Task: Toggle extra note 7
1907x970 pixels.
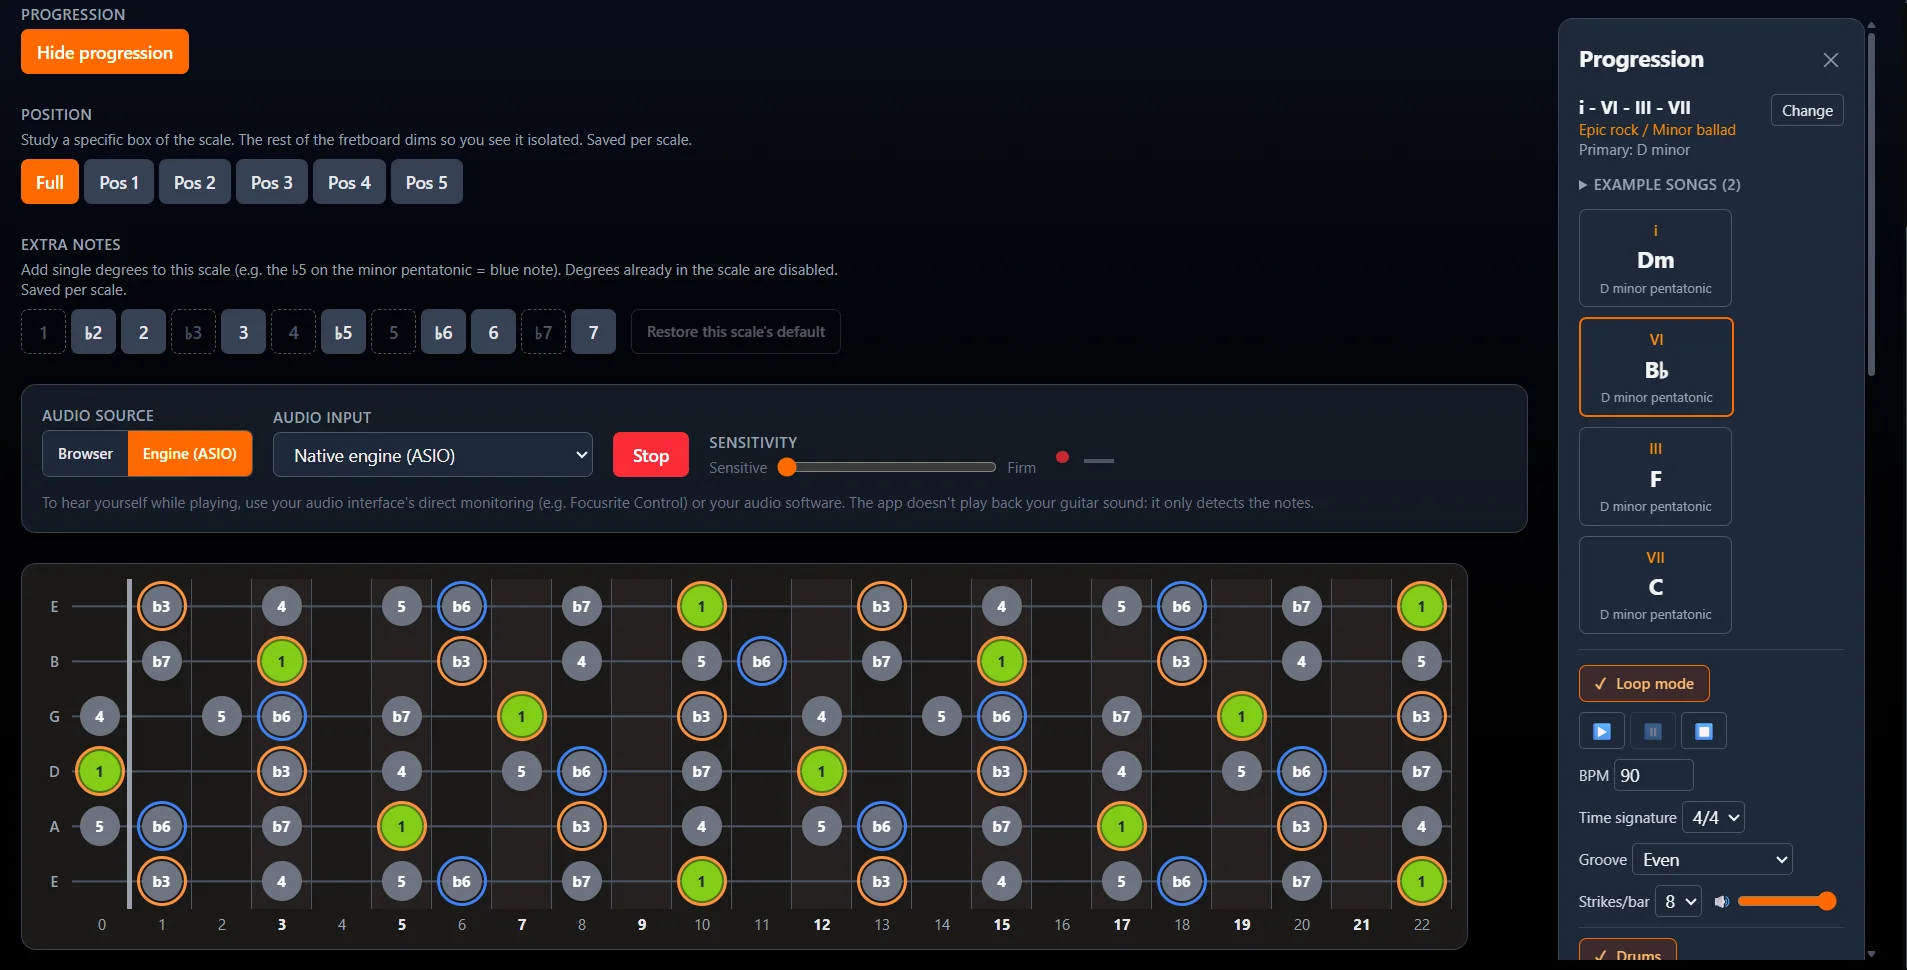Action: (593, 332)
